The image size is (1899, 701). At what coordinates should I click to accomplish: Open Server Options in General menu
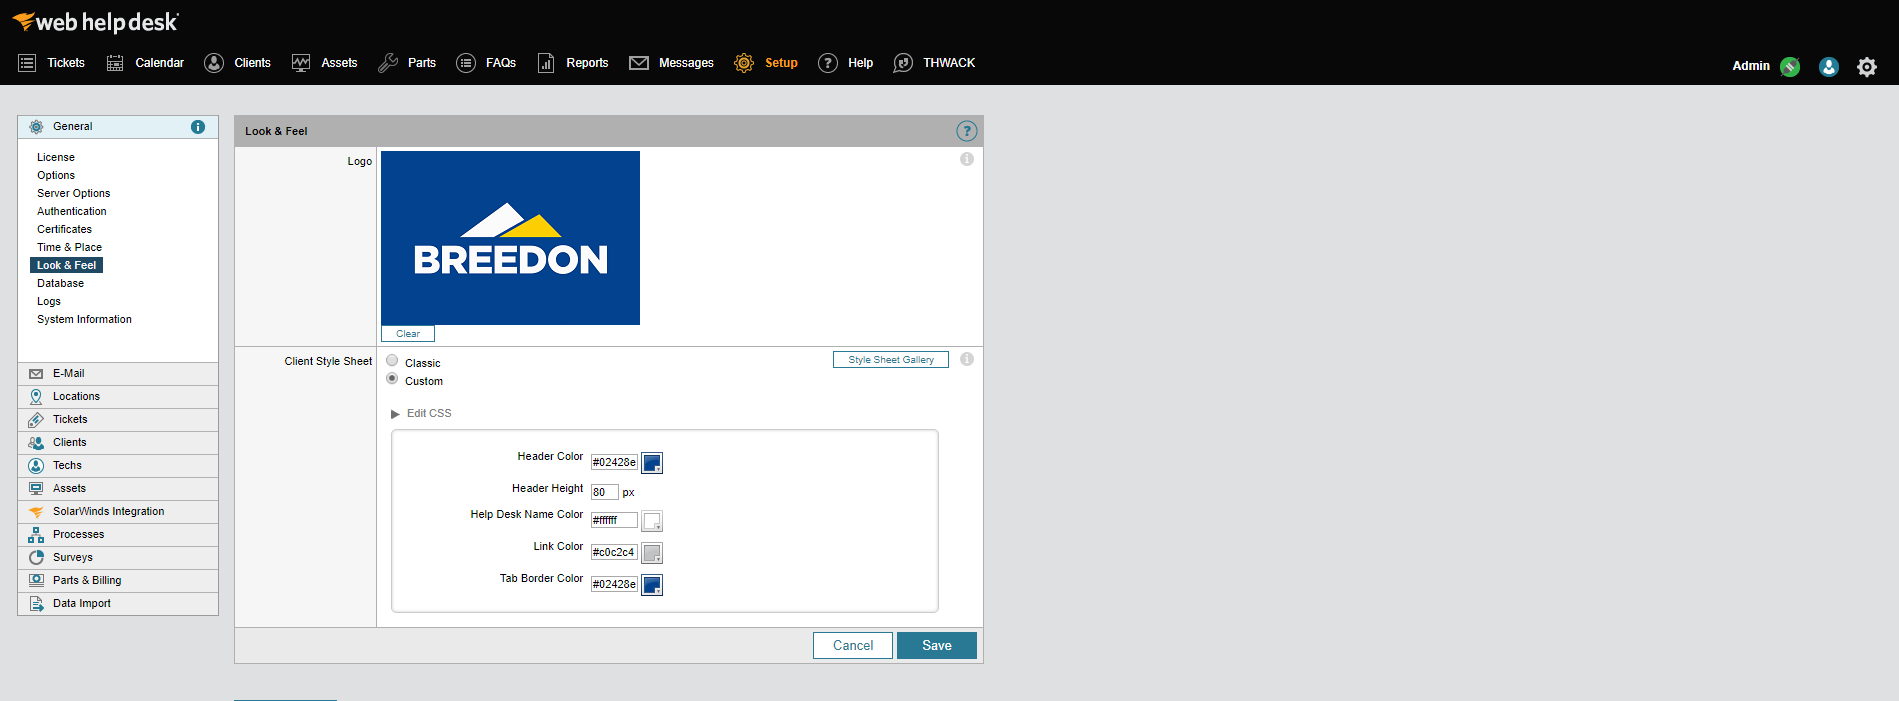click(x=74, y=193)
